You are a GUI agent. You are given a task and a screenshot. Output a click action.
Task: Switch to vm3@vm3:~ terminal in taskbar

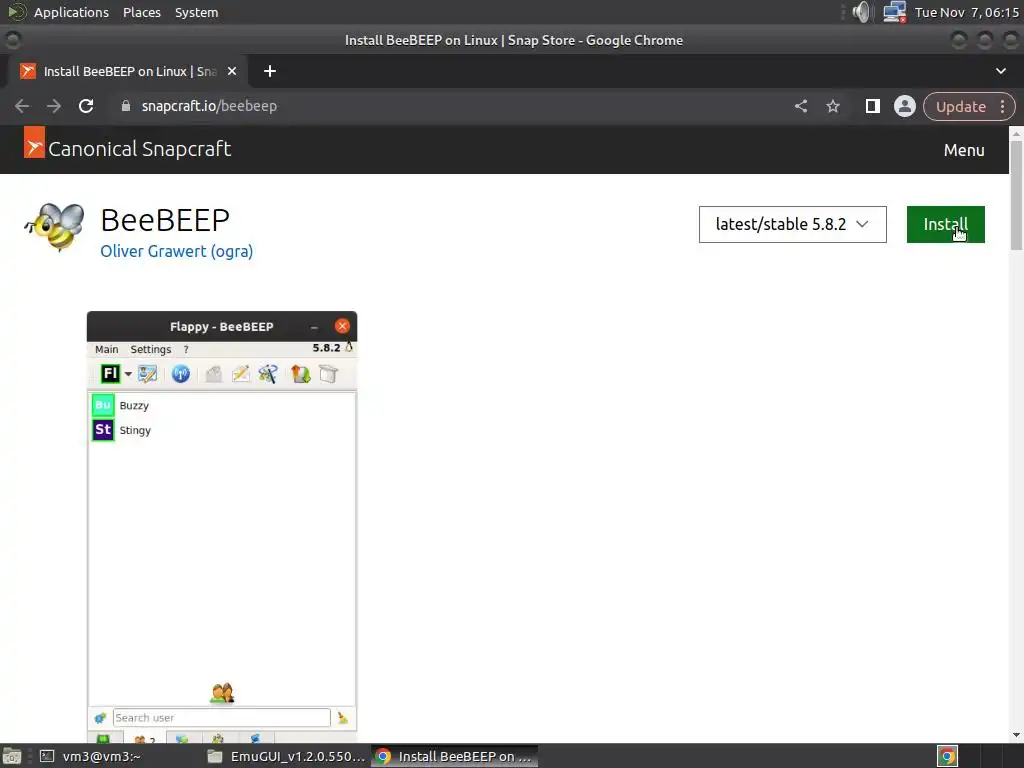coord(91,756)
